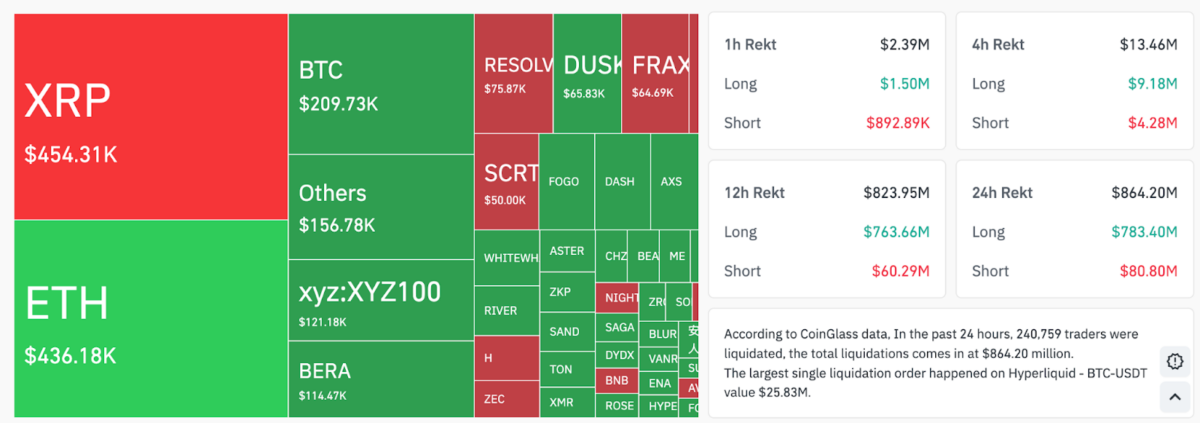
Task: Open the xyz:XYZ100 heatmap tile
Action: (x=380, y=301)
